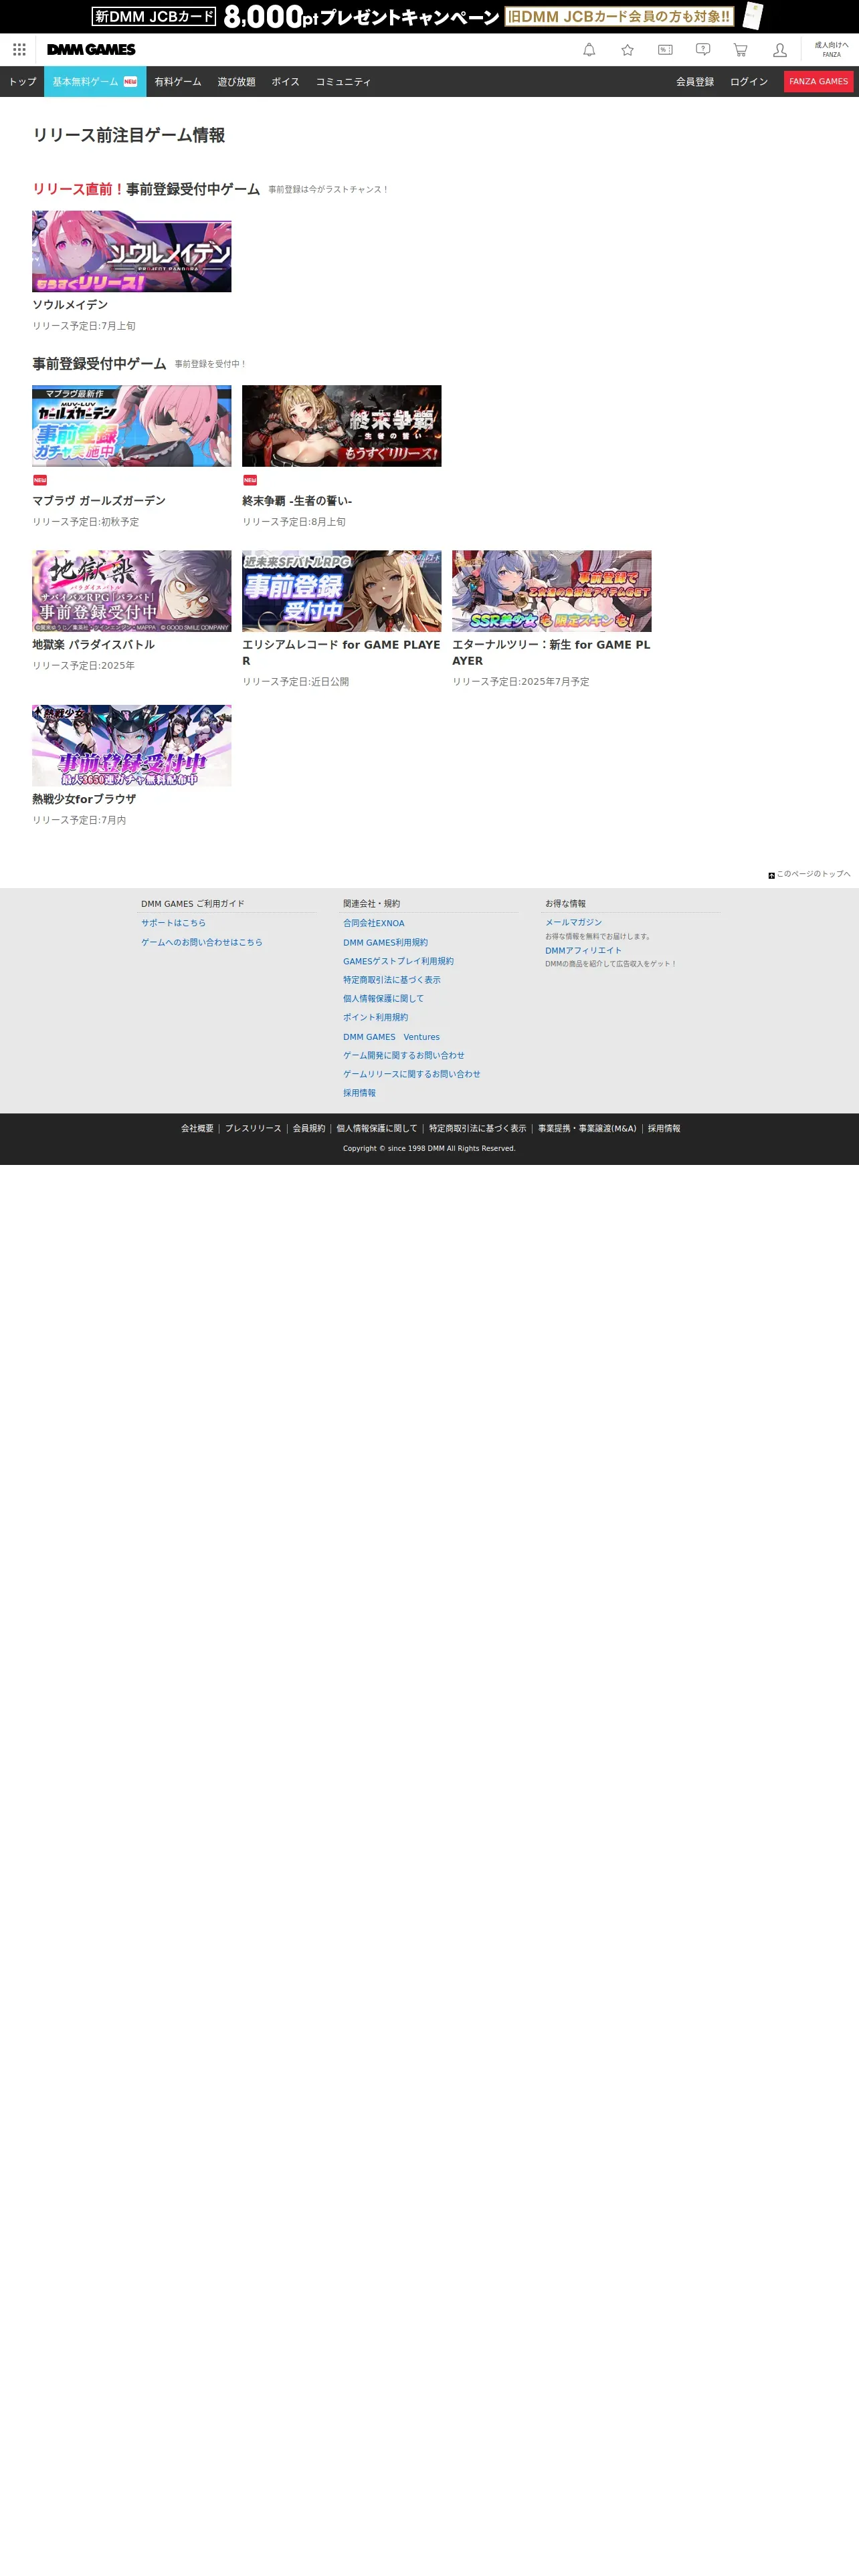Open favorites star icon

tap(627, 50)
